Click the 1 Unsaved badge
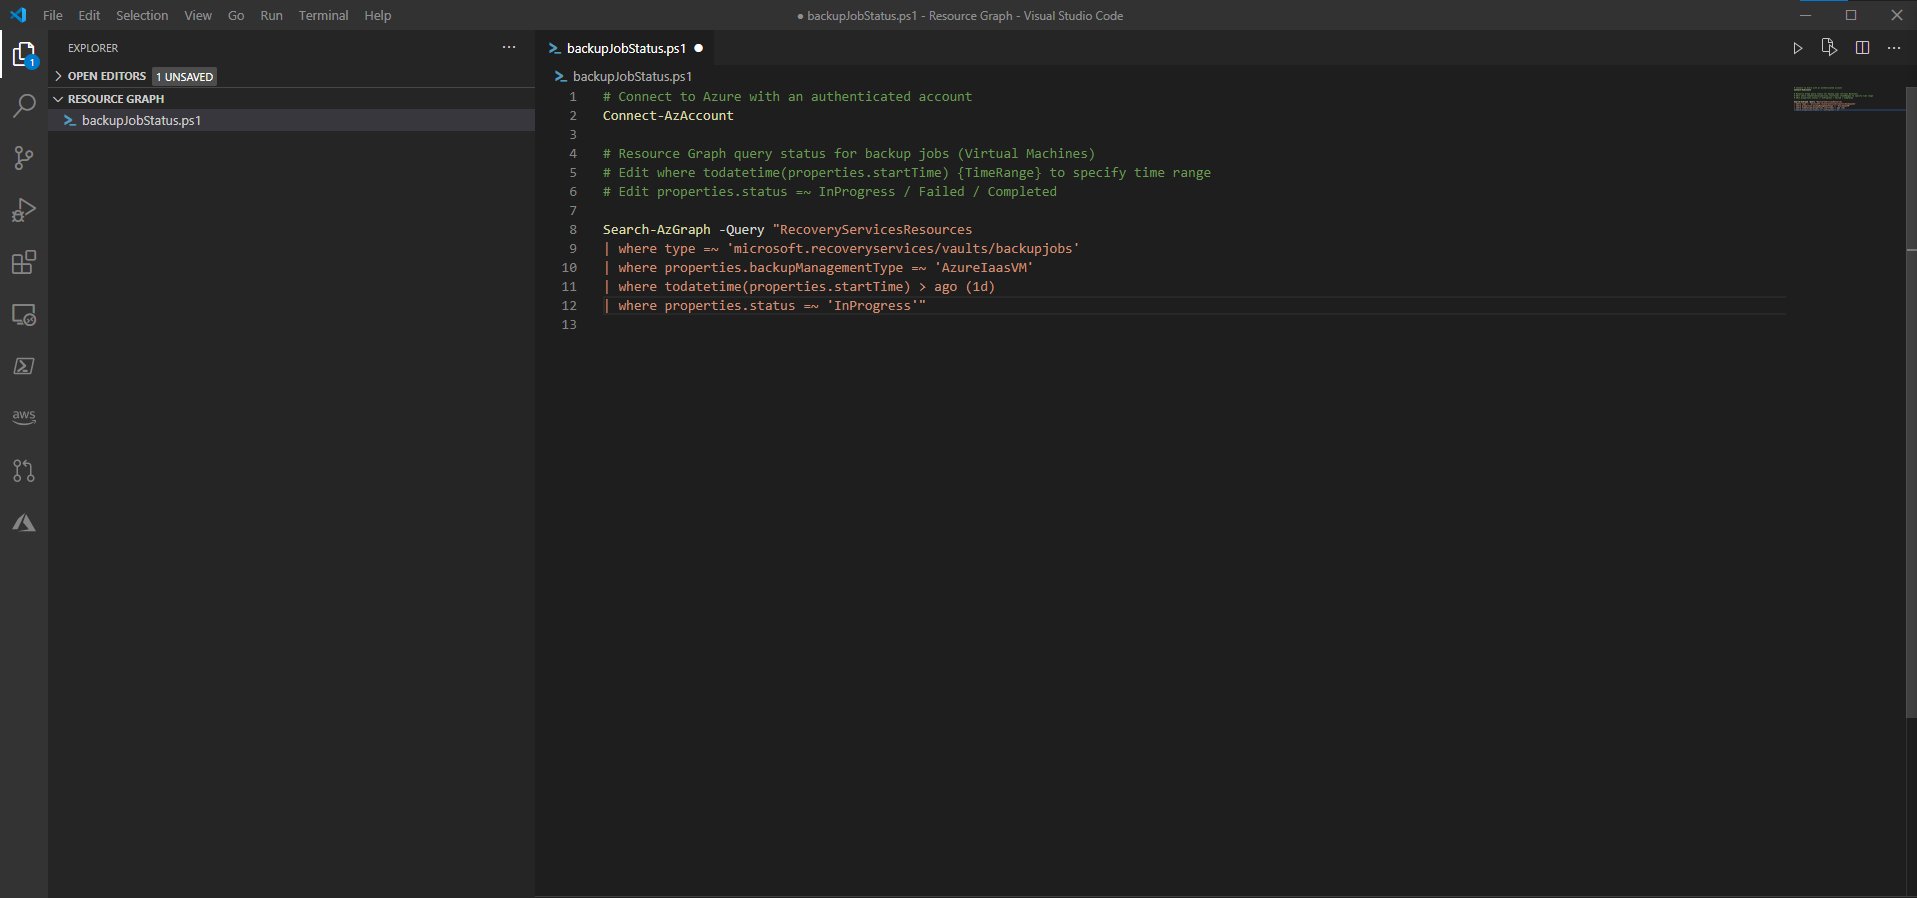Image resolution: width=1917 pixels, height=898 pixels. [x=185, y=76]
